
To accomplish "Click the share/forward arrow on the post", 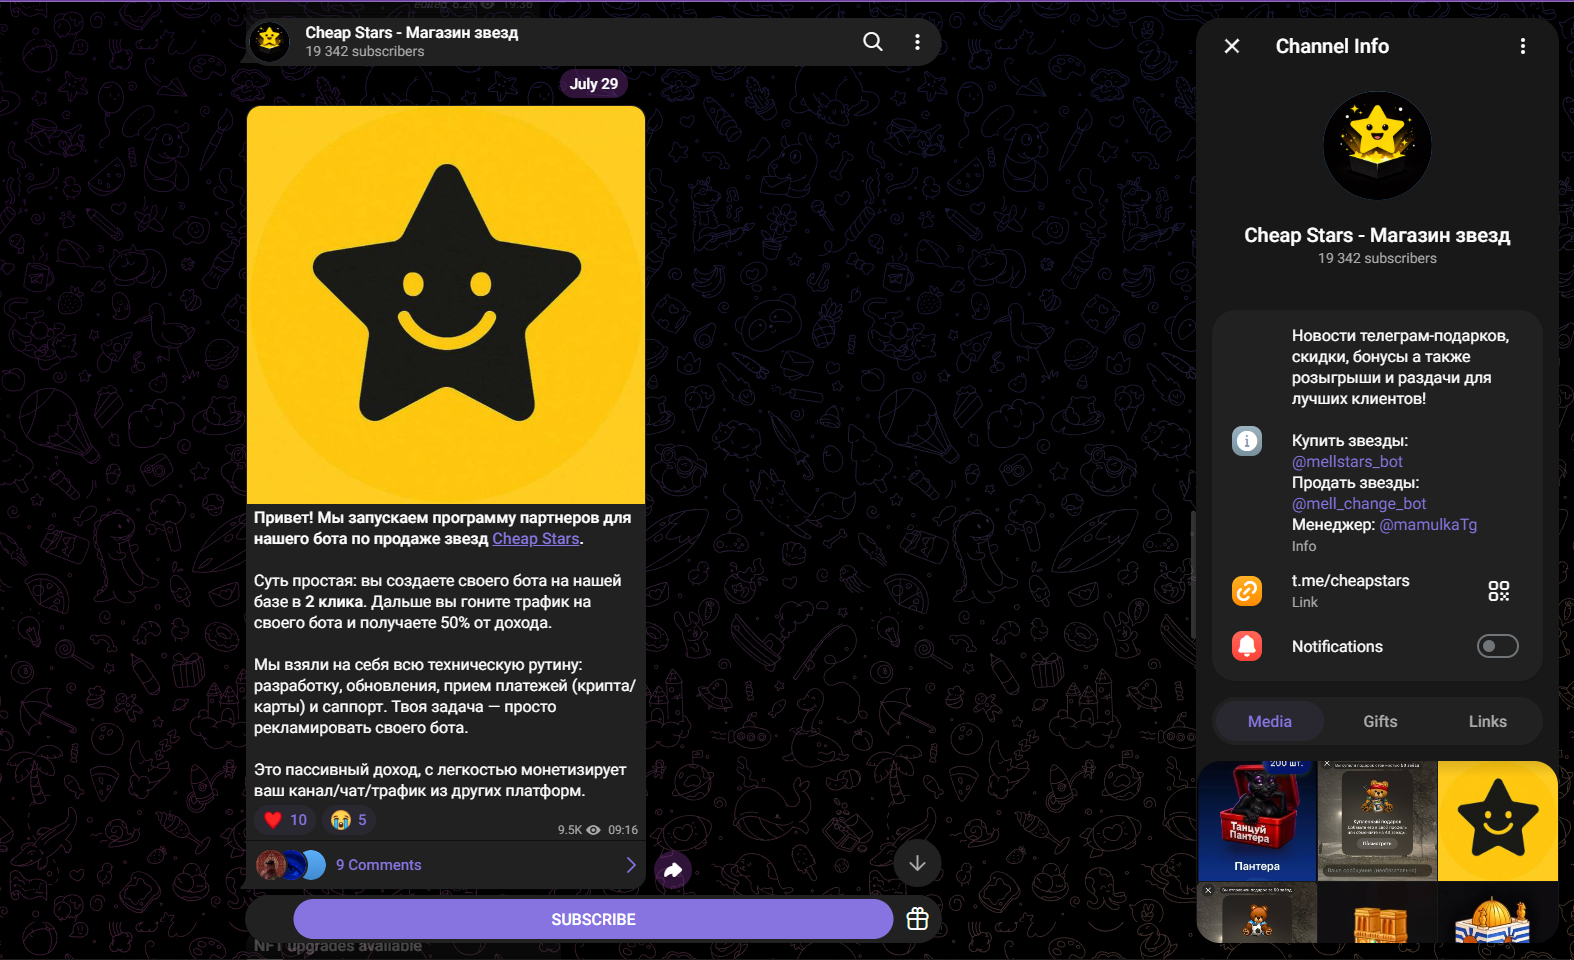I will point(673,870).
